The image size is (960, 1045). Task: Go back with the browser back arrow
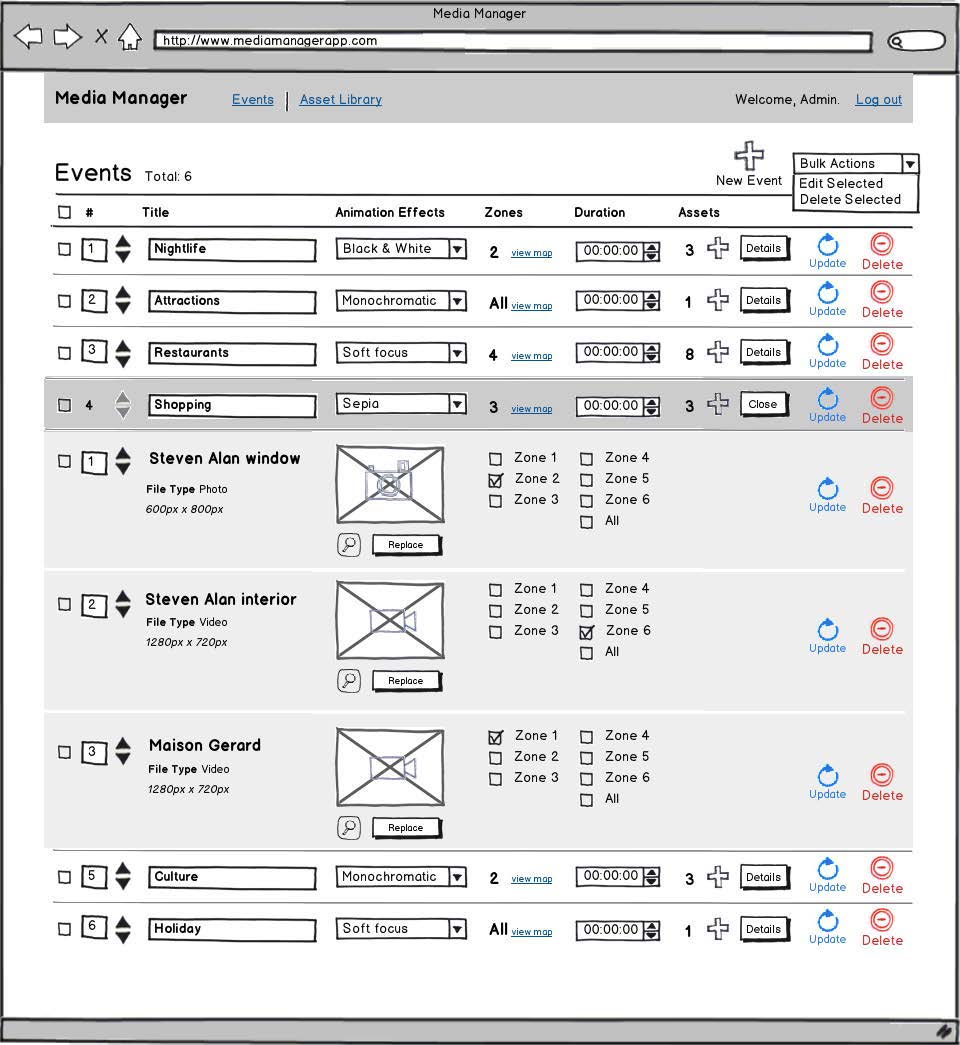(x=28, y=37)
